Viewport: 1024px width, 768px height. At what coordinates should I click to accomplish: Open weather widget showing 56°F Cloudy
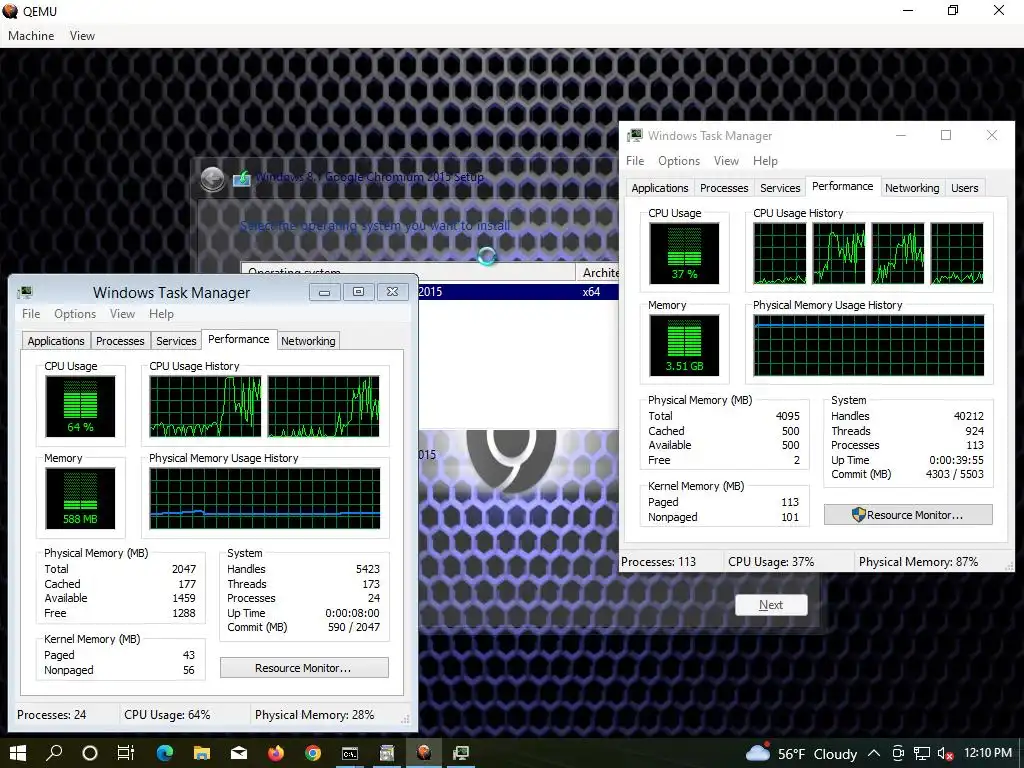click(801, 754)
